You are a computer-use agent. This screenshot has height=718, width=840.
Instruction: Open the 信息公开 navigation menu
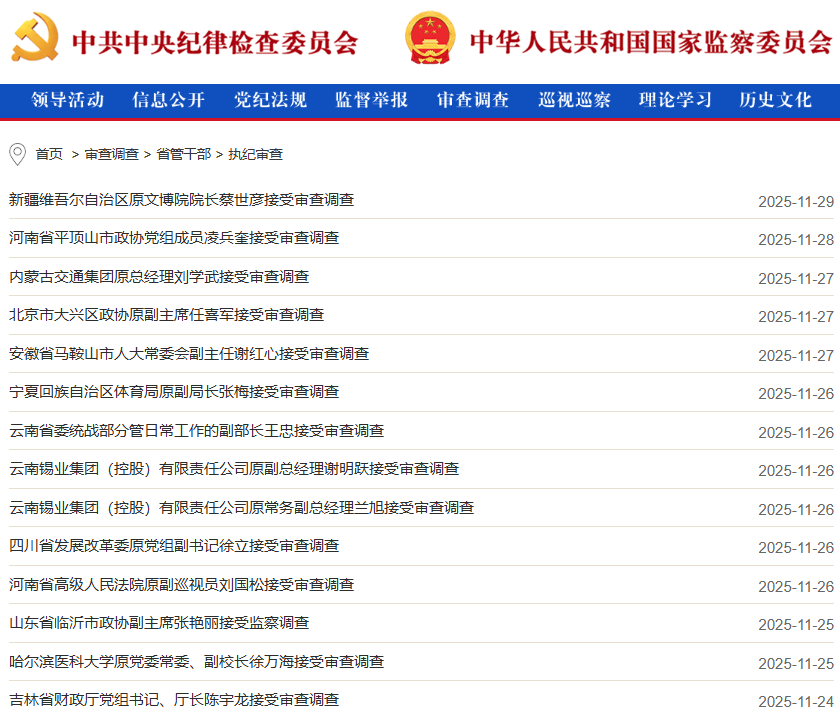168,100
